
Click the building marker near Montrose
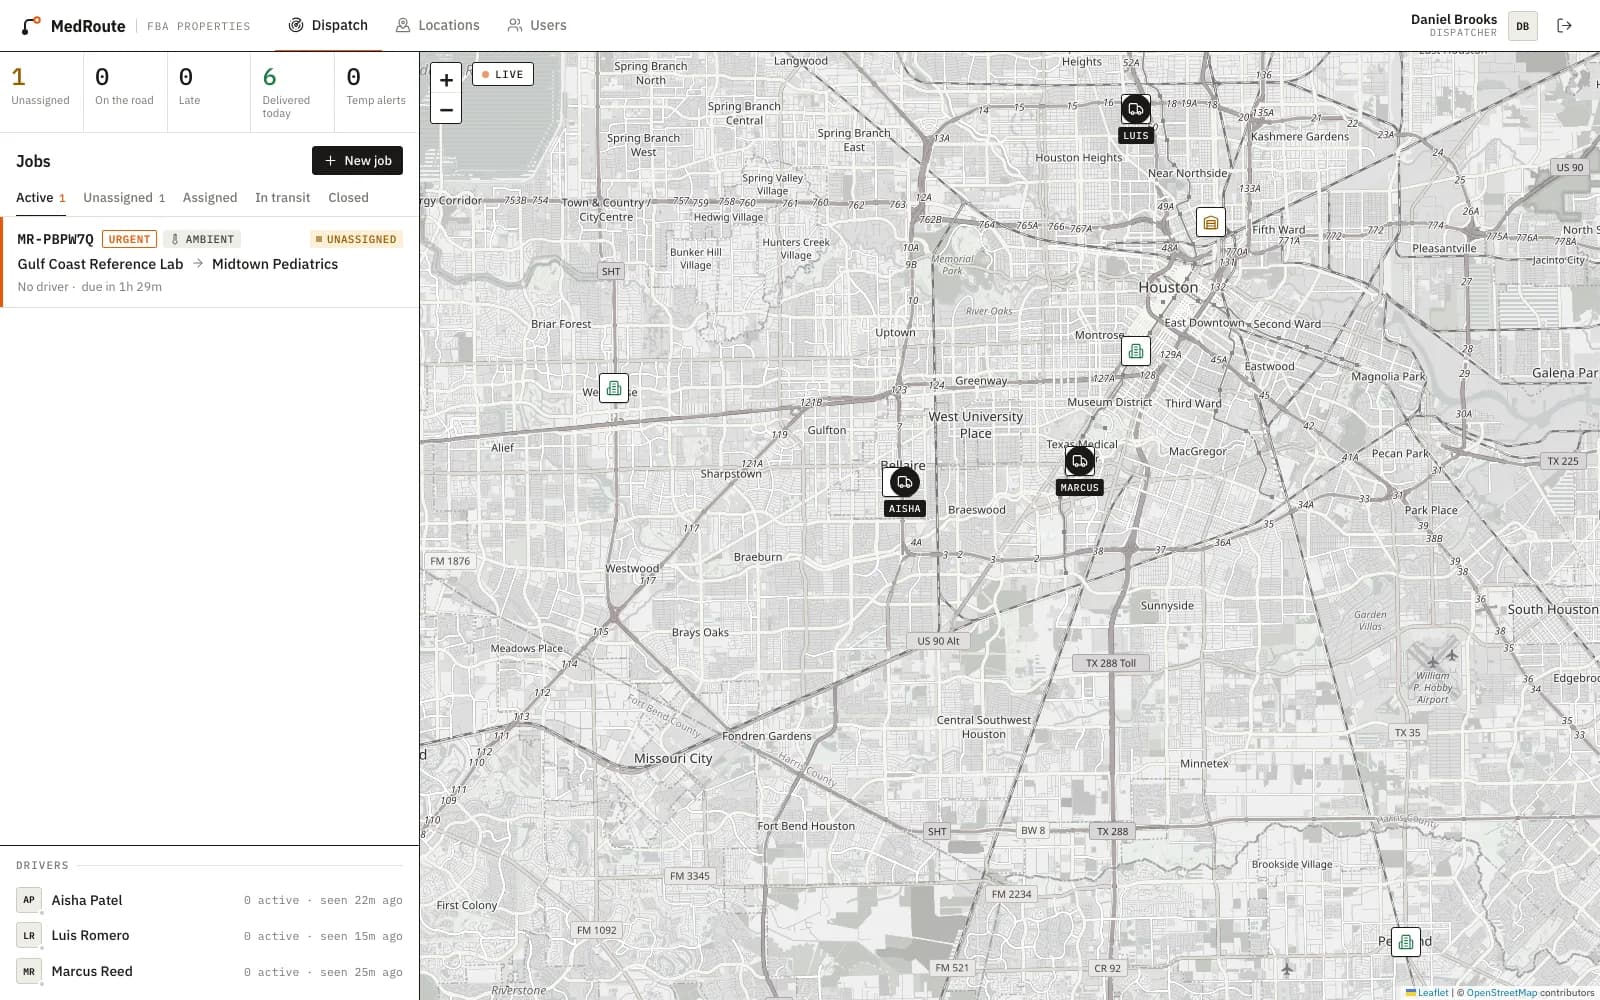click(1136, 351)
